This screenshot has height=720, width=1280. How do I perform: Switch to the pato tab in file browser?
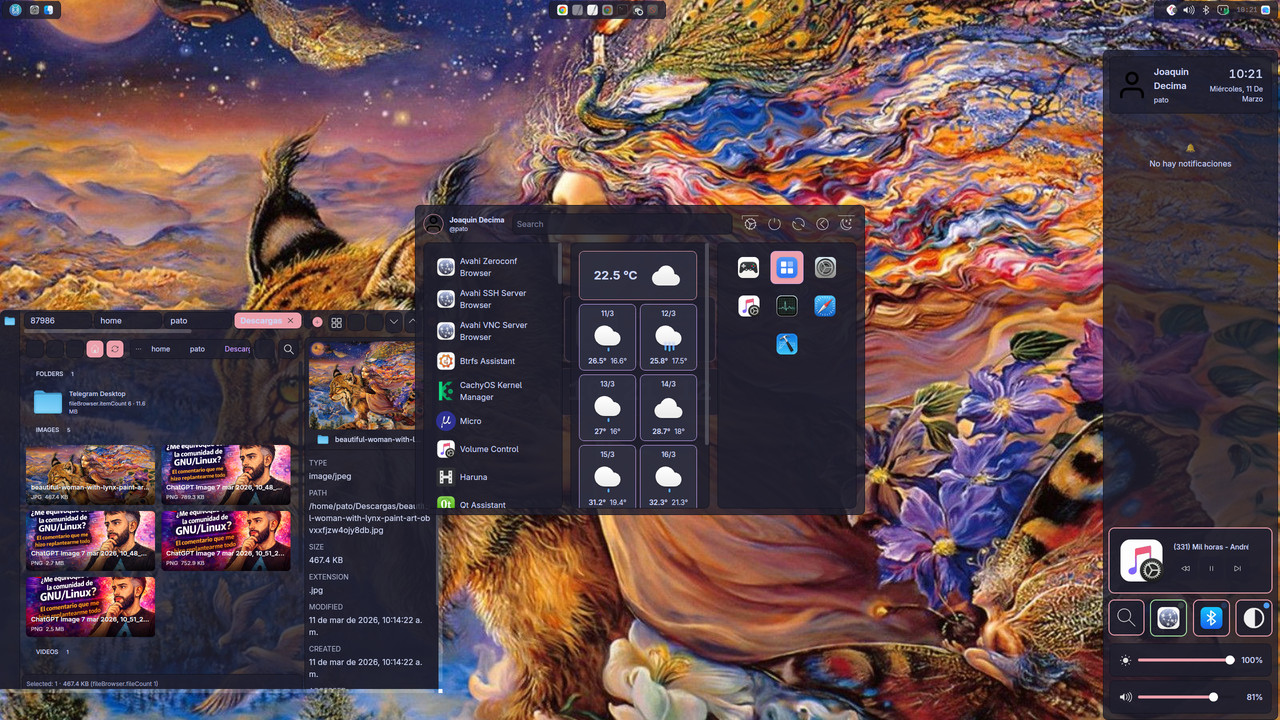pos(197,321)
